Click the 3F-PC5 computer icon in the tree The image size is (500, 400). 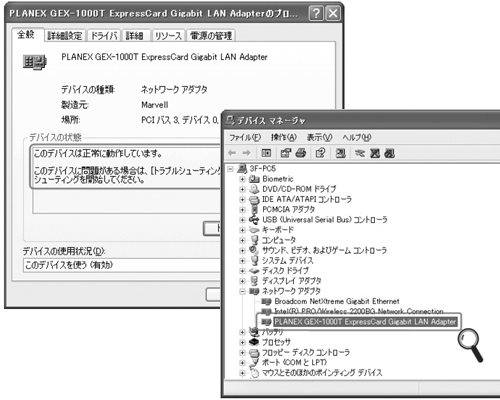click(242, 169)
